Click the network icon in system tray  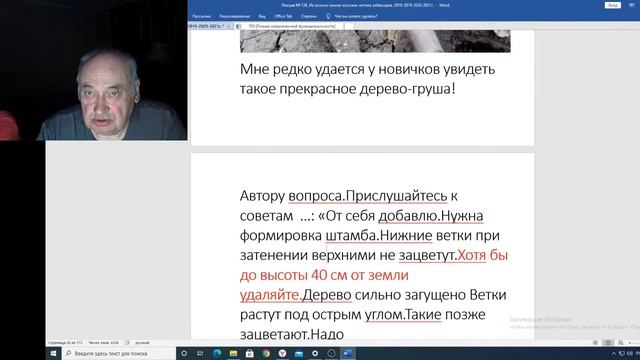pos(622,353)
